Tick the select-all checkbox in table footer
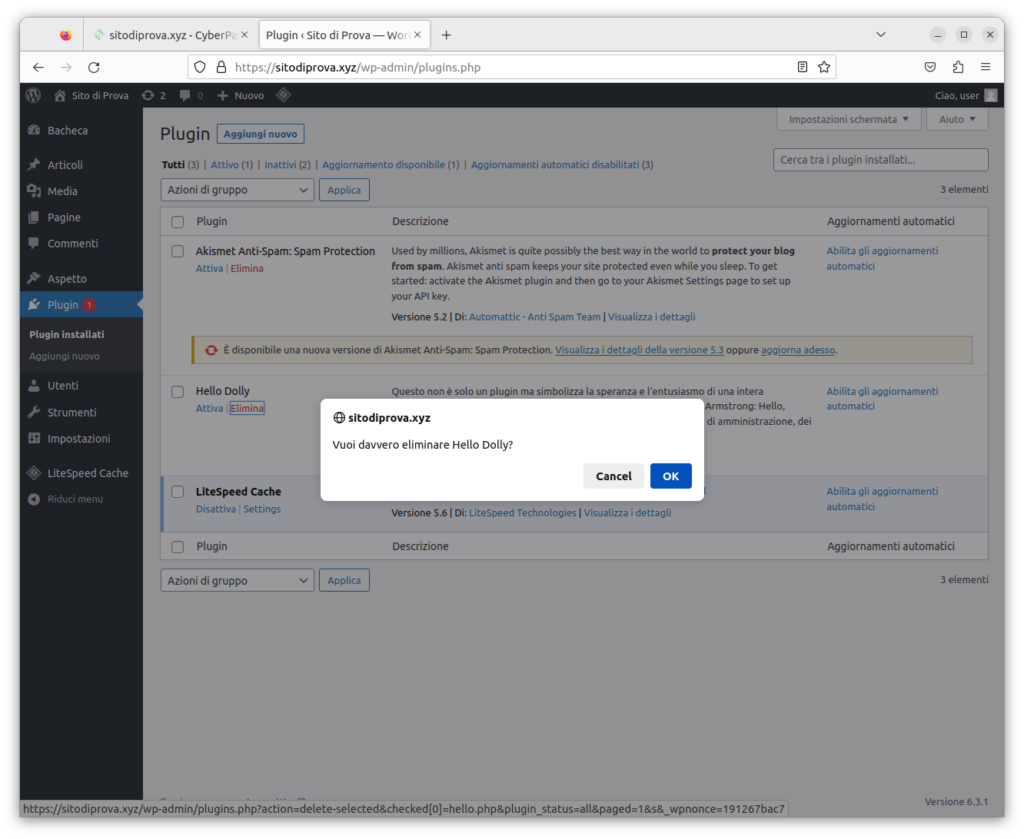 [178, 547]
